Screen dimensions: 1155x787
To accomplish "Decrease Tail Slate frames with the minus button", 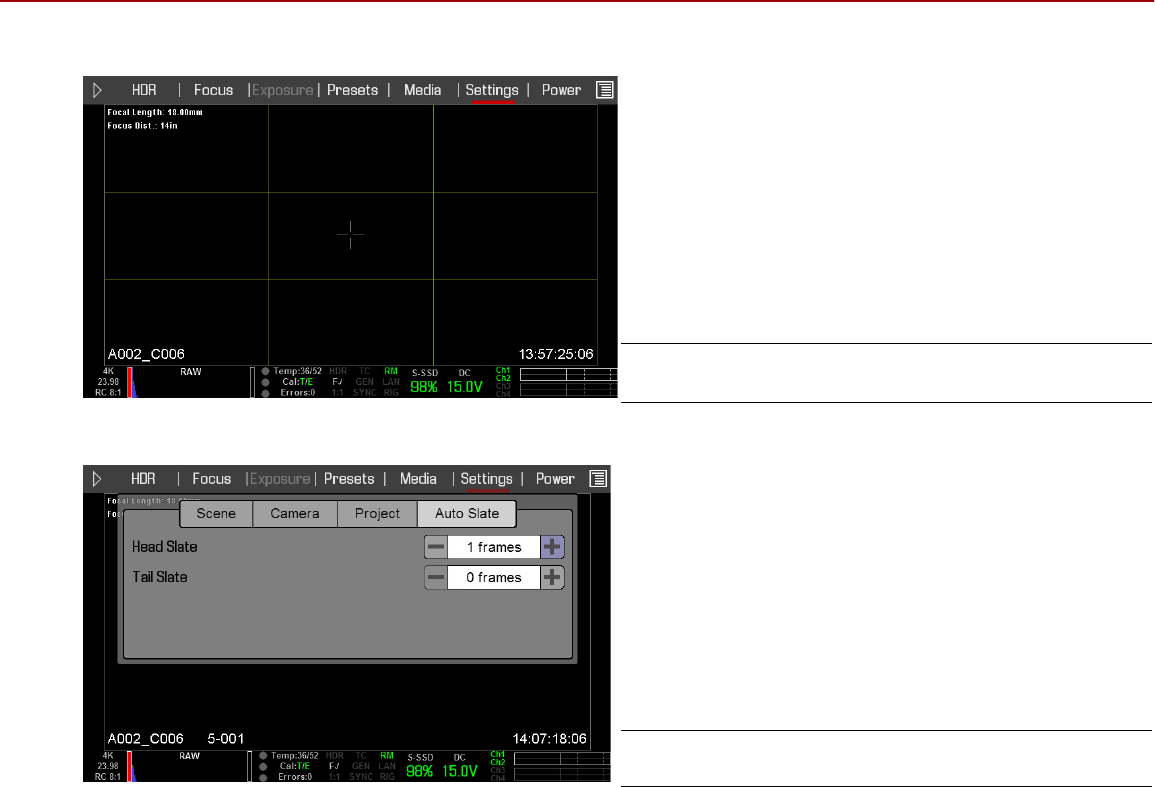I will pos(436,577).
